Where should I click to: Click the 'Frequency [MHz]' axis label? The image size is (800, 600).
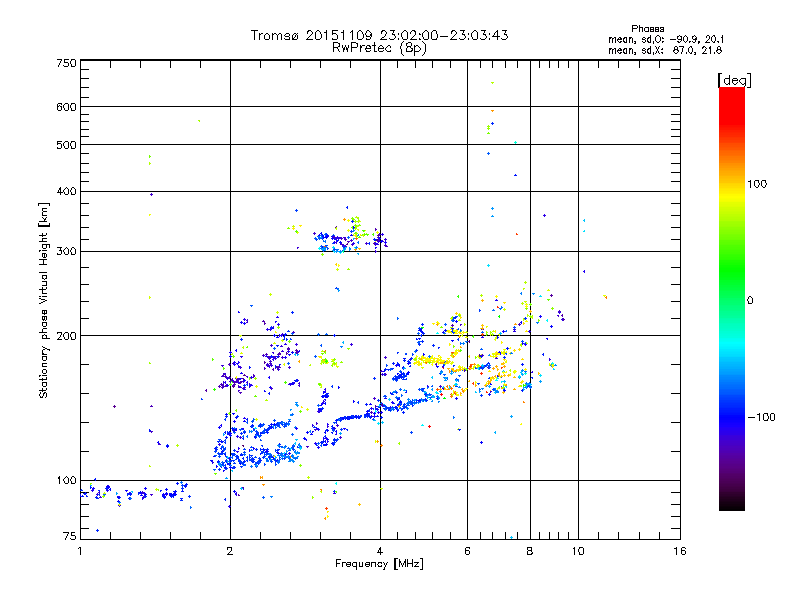[379, 564]
